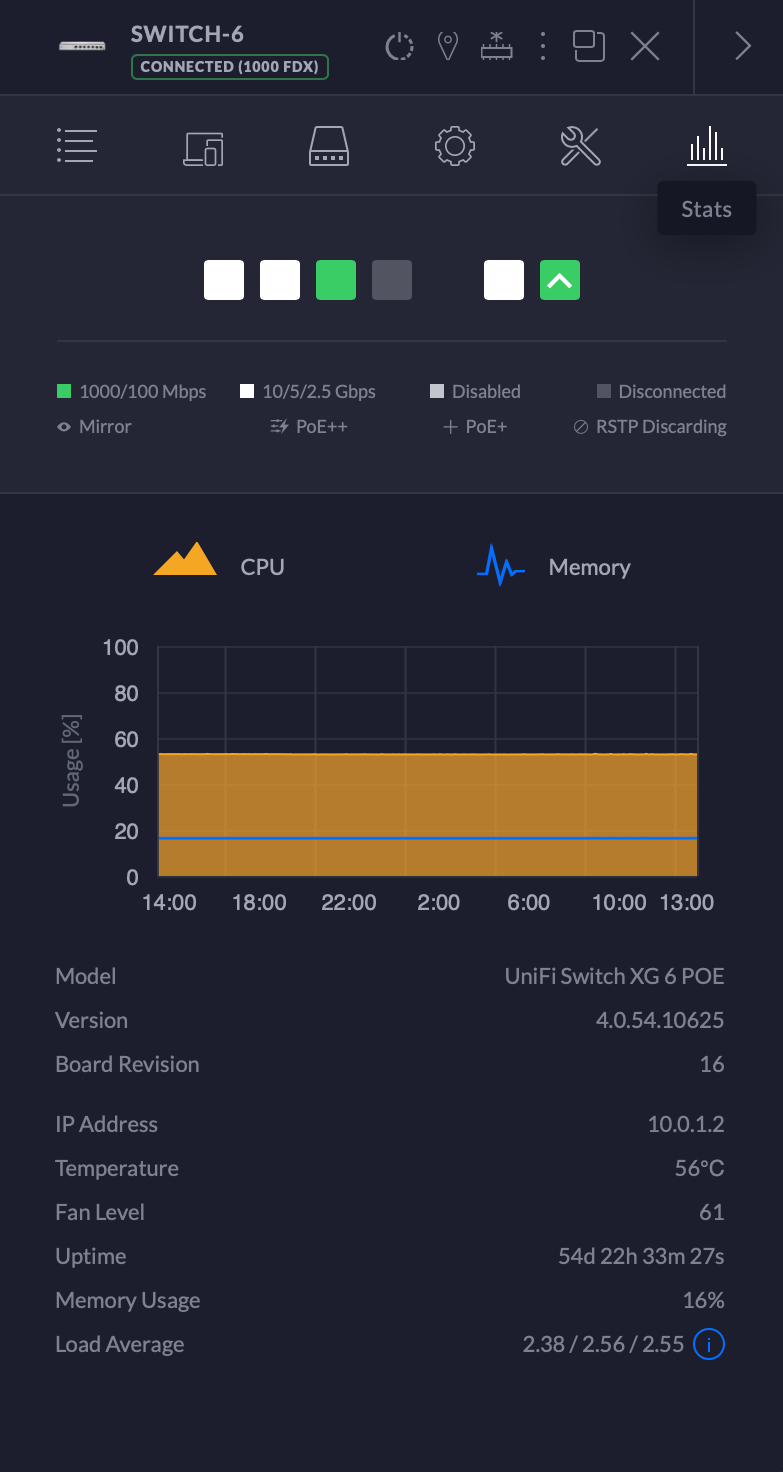Screen dimensions: 783x1472
Task: Select the Settings gear tab icon
Action: point(455,145)
